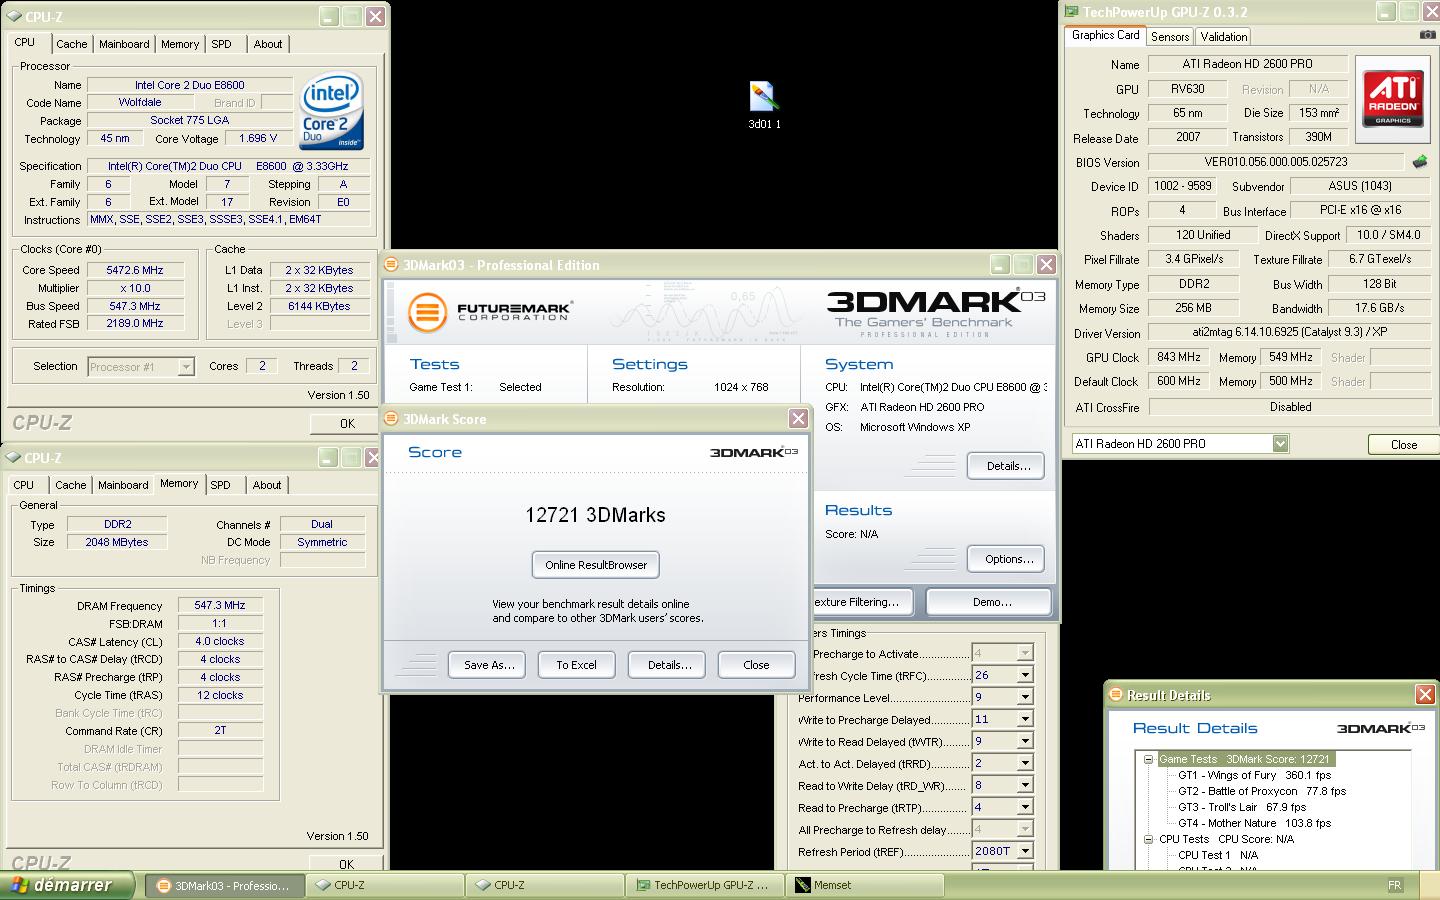Open the Performance Level dropdown

[x=1024, y=697]
